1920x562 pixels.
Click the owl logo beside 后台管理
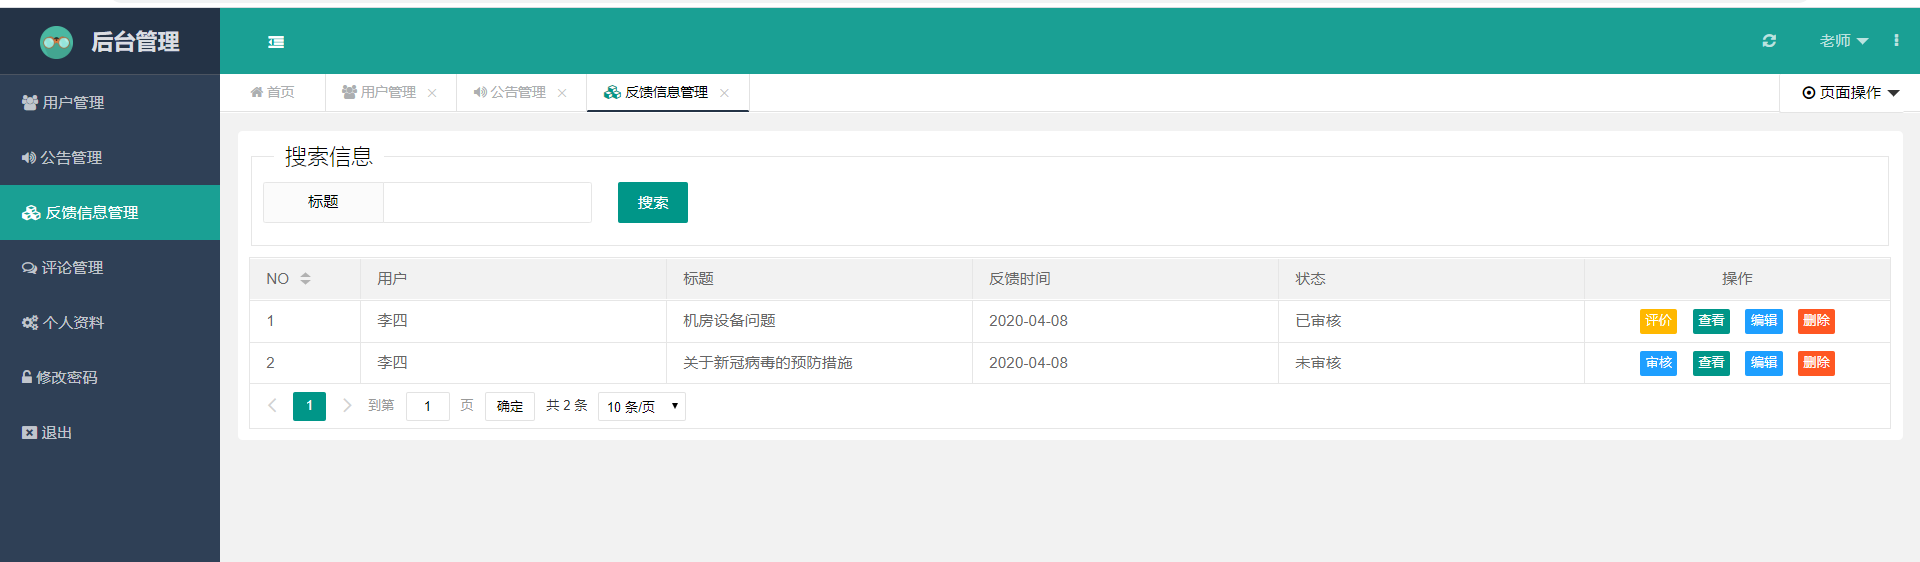[x=56, y=42]
